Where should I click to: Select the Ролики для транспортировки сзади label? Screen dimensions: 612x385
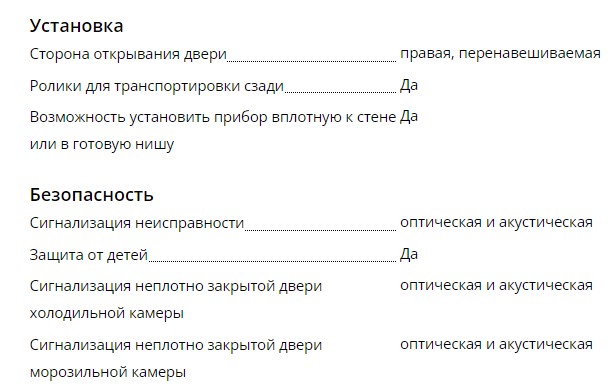coord(157,86)
